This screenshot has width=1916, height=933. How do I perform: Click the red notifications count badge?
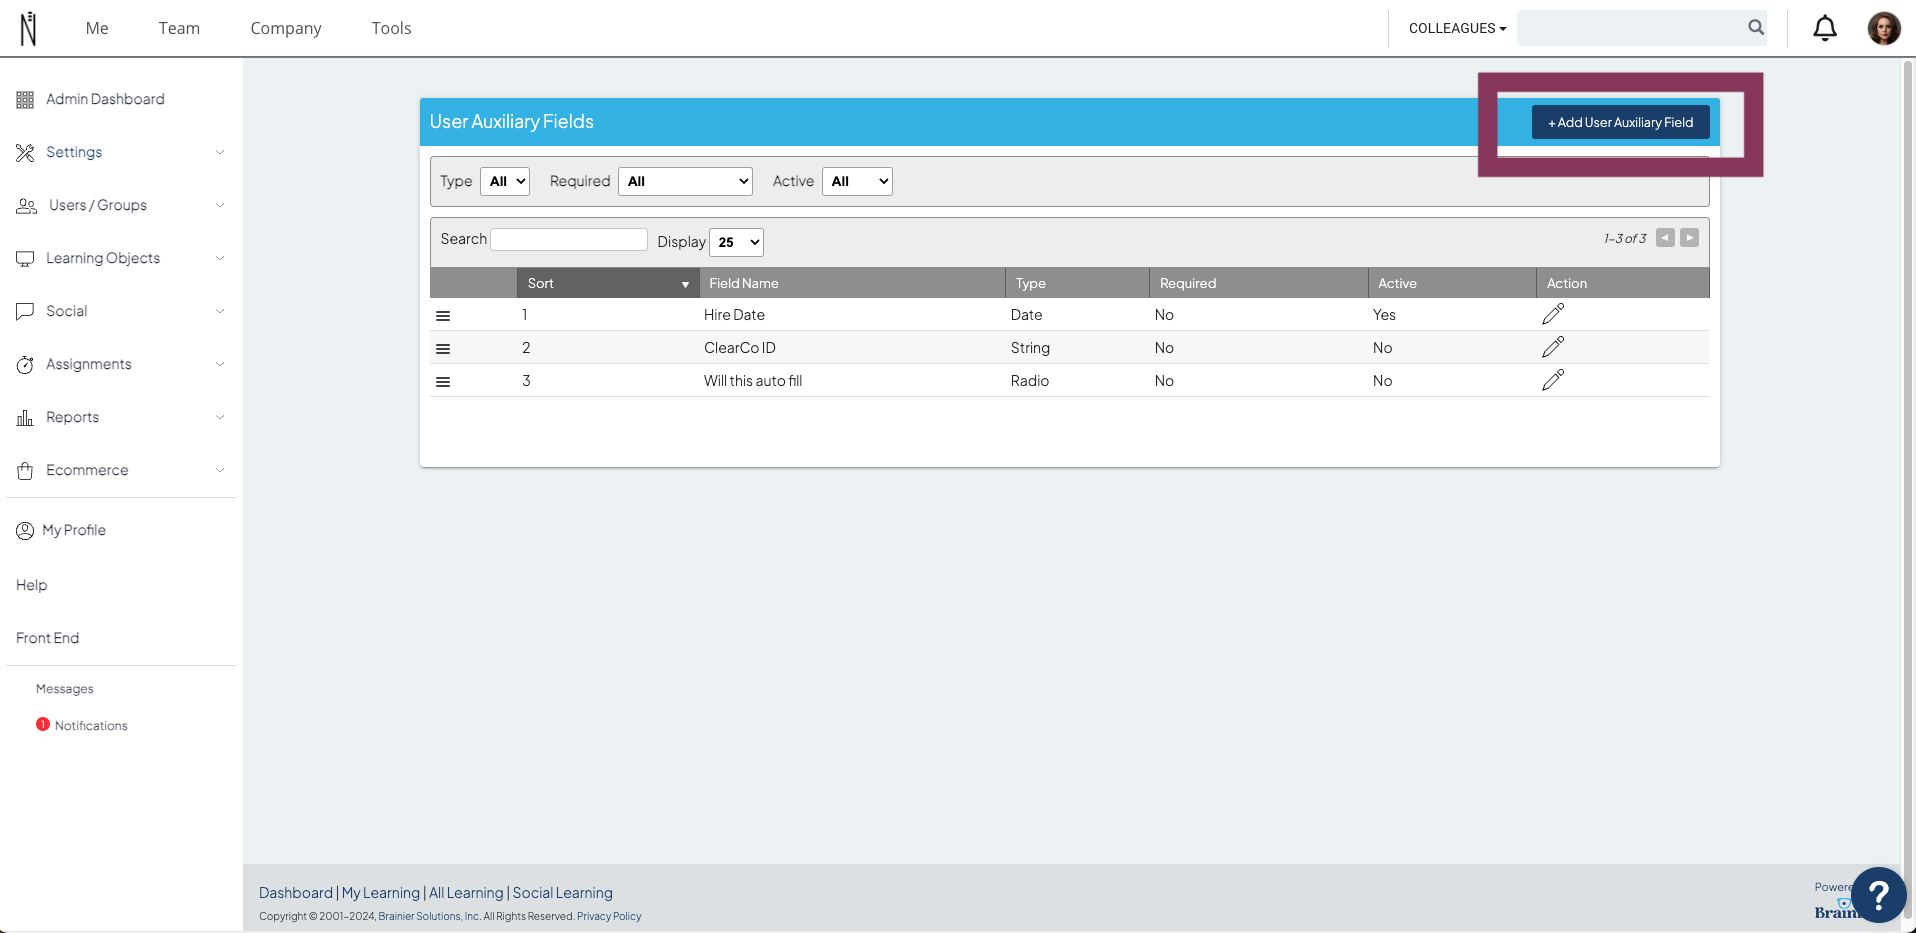(43, 724)
